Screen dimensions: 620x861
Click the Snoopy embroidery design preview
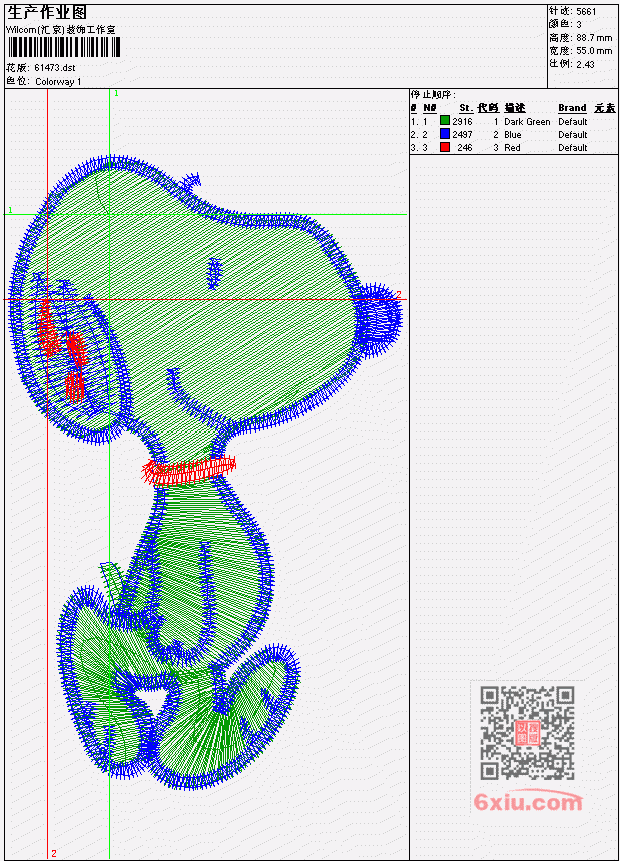coord(204,472)
